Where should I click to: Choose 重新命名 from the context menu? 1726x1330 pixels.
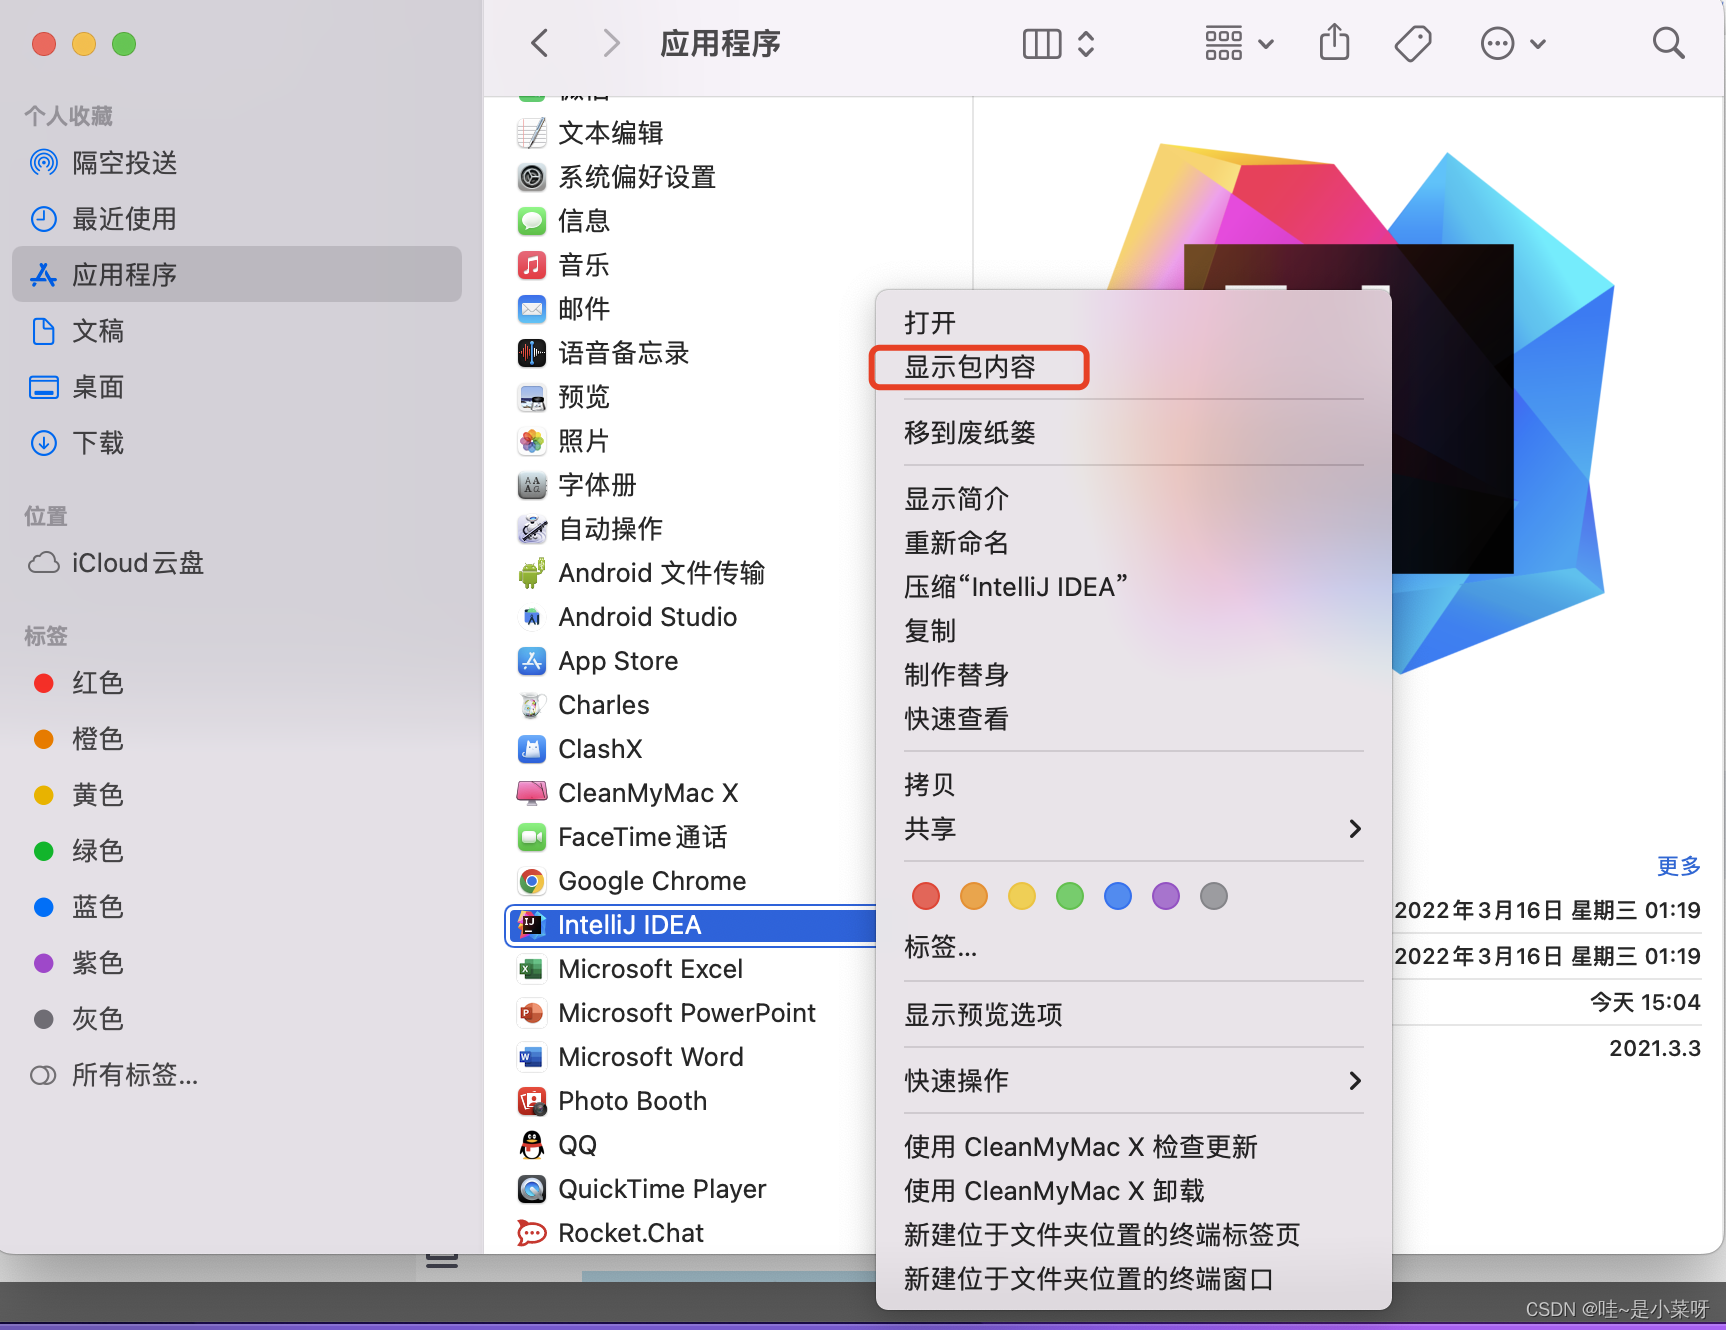(1134, 543)
